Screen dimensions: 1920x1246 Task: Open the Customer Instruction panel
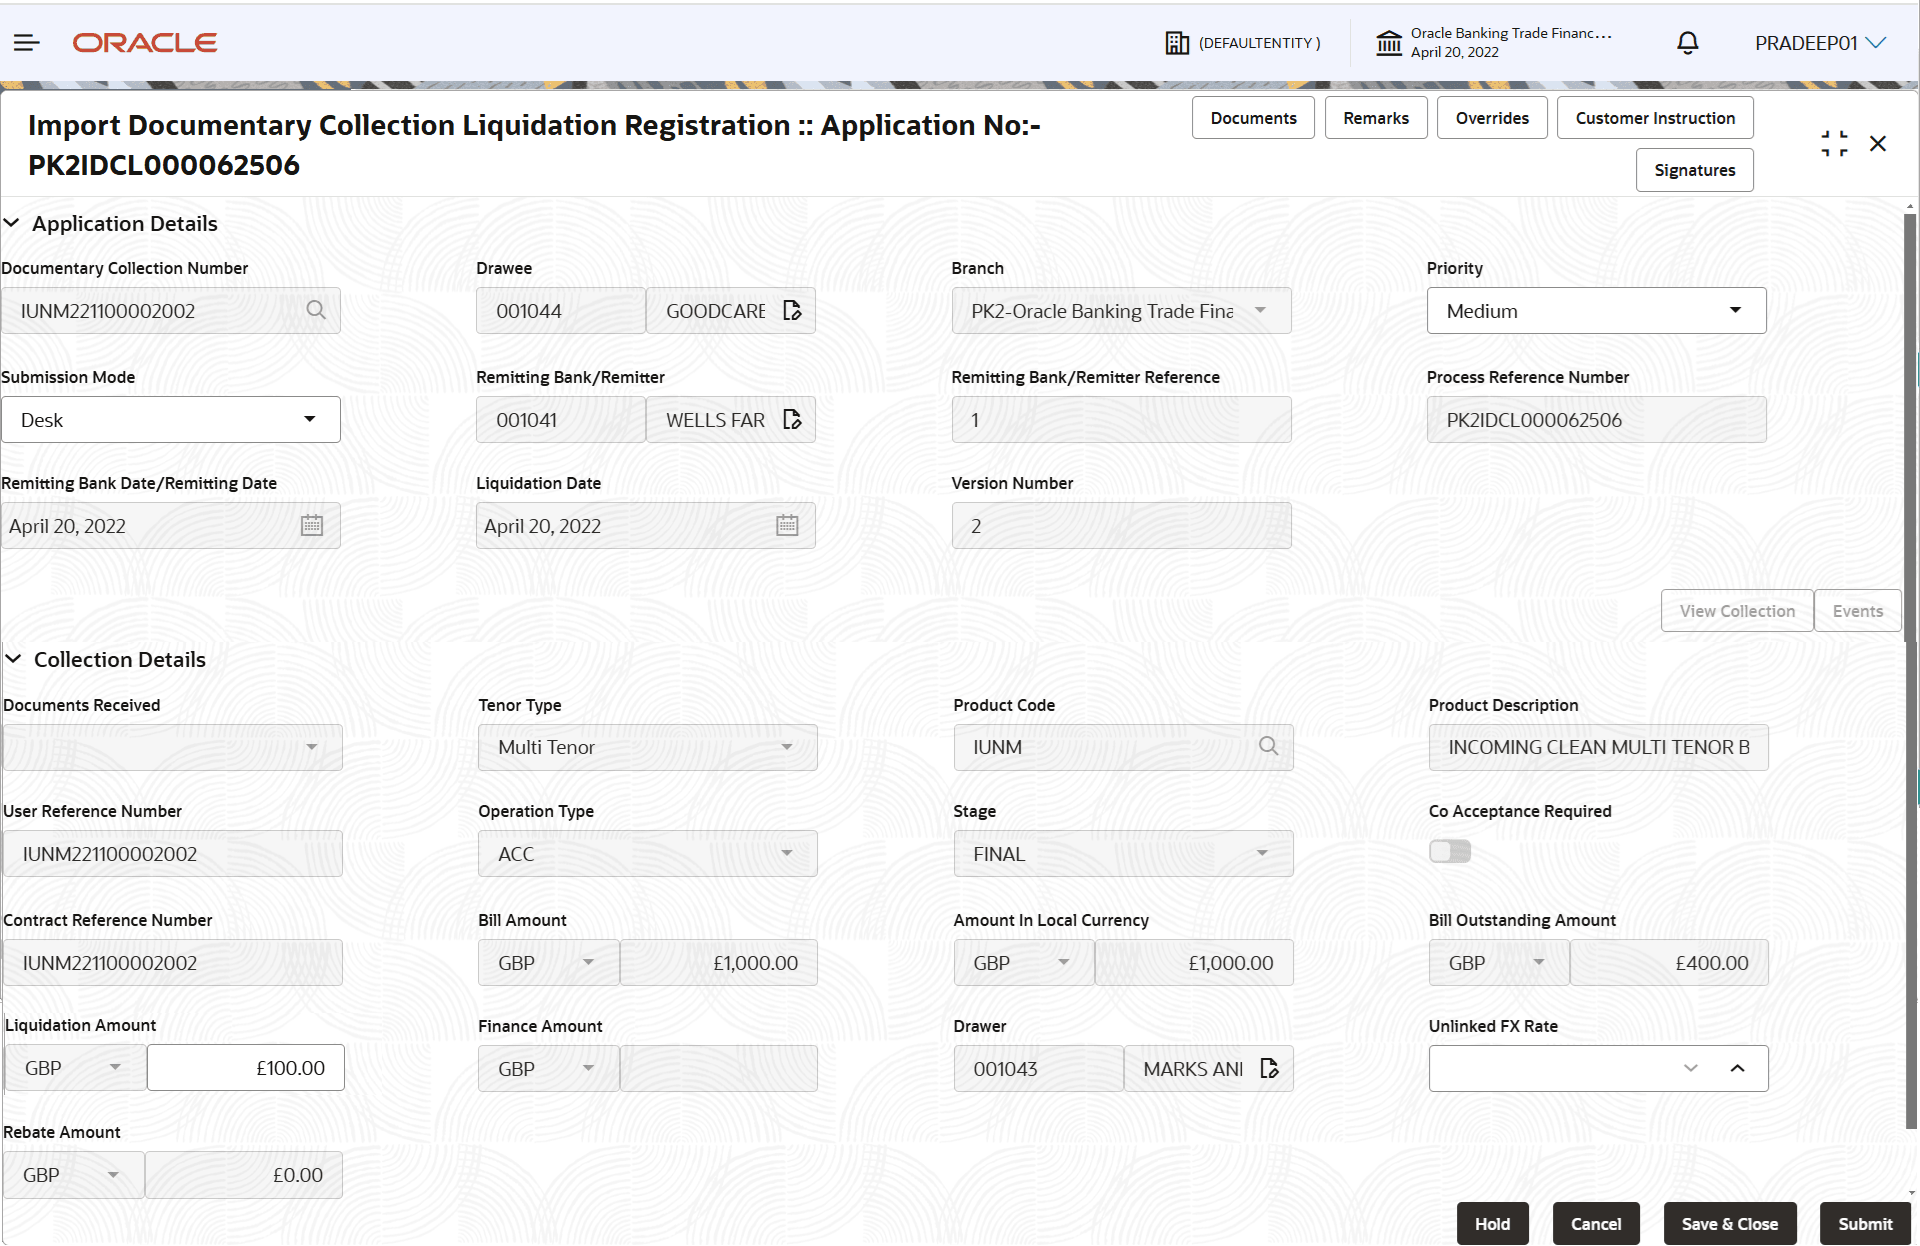coord(1654,117)
